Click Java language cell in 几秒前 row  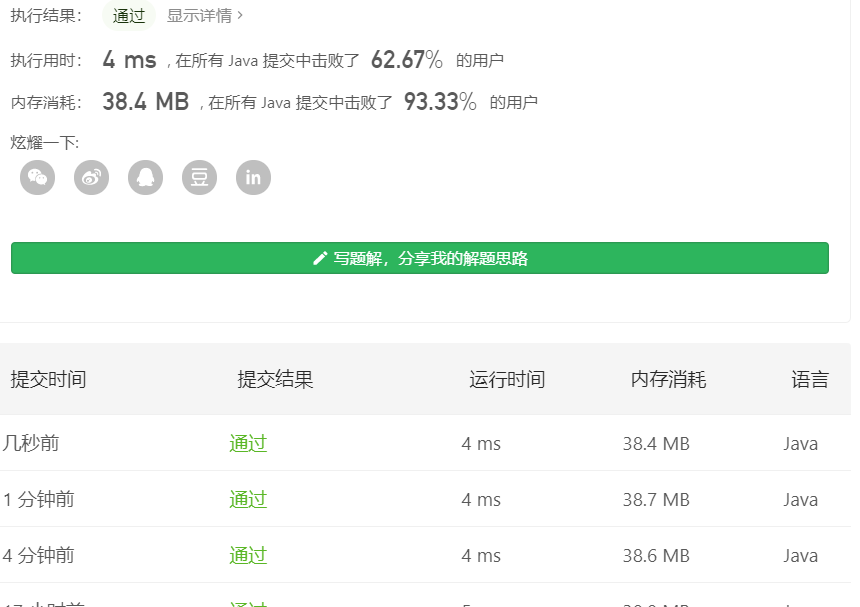point(800,444)
